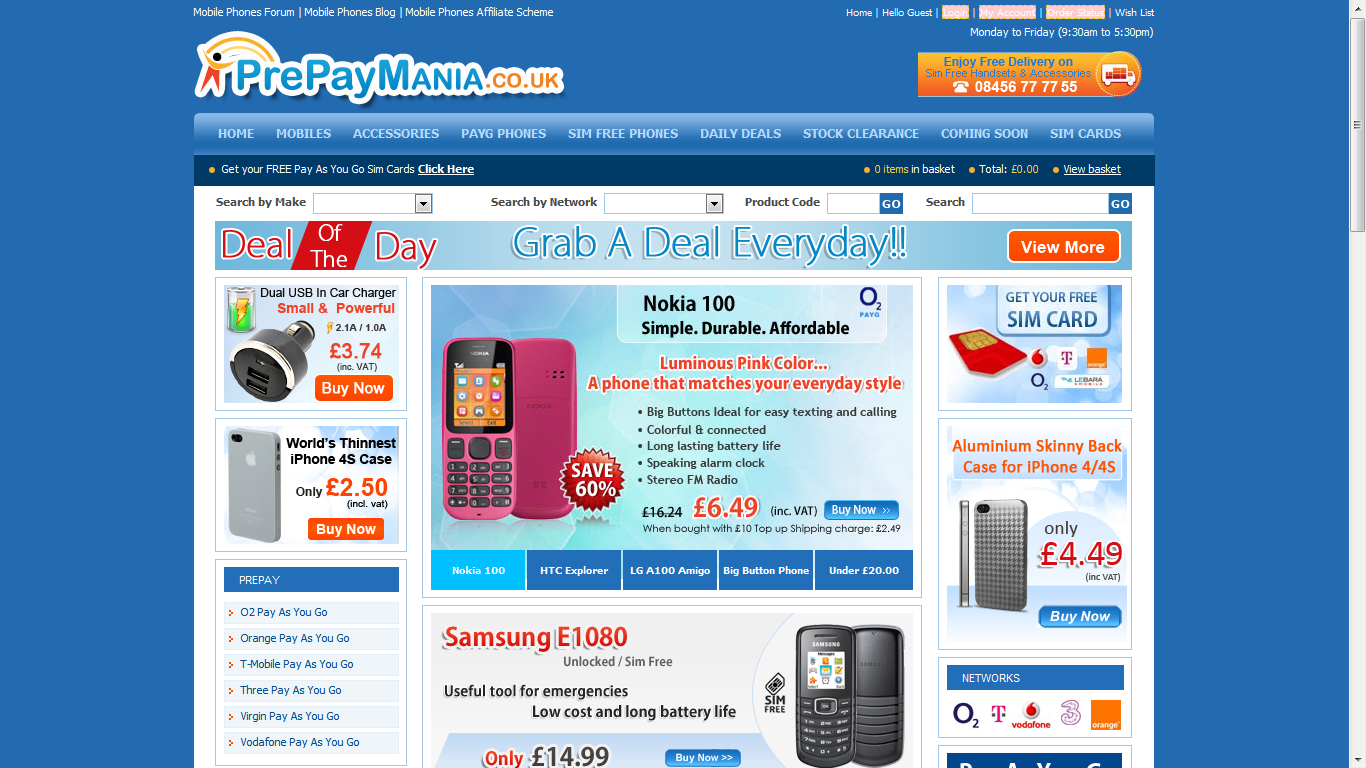
Task: Click GO next to Product Code field
Action: [891, 203]
